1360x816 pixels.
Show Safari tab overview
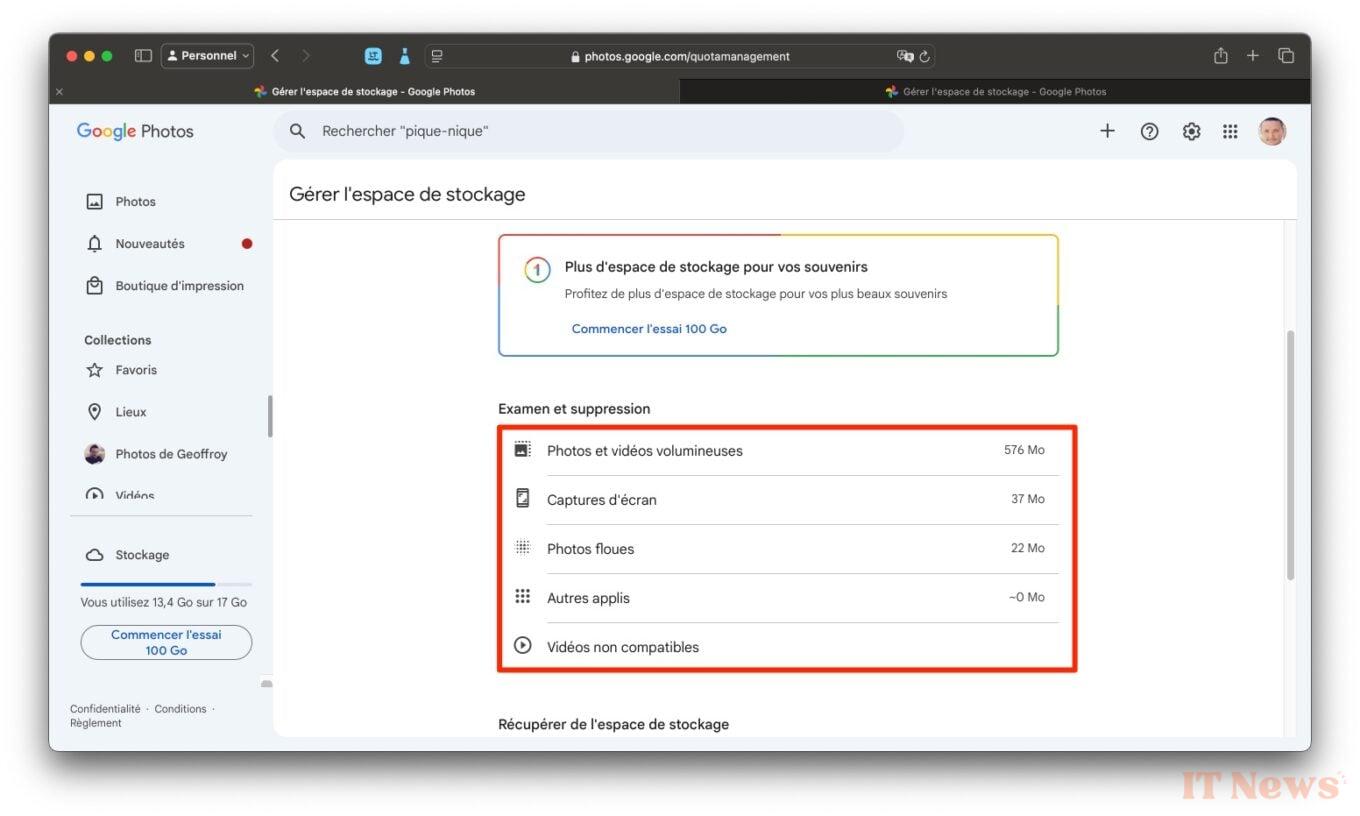click(1286, 56)
